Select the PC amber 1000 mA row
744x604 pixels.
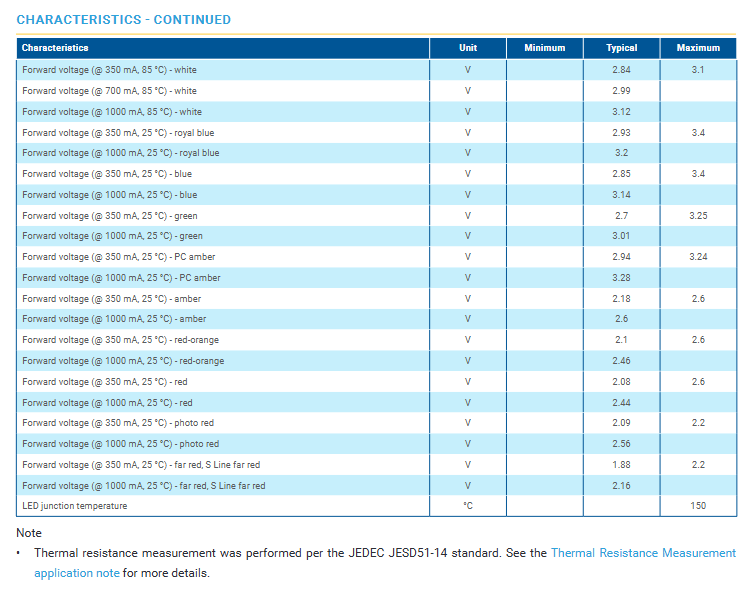(x=376, y=278)
